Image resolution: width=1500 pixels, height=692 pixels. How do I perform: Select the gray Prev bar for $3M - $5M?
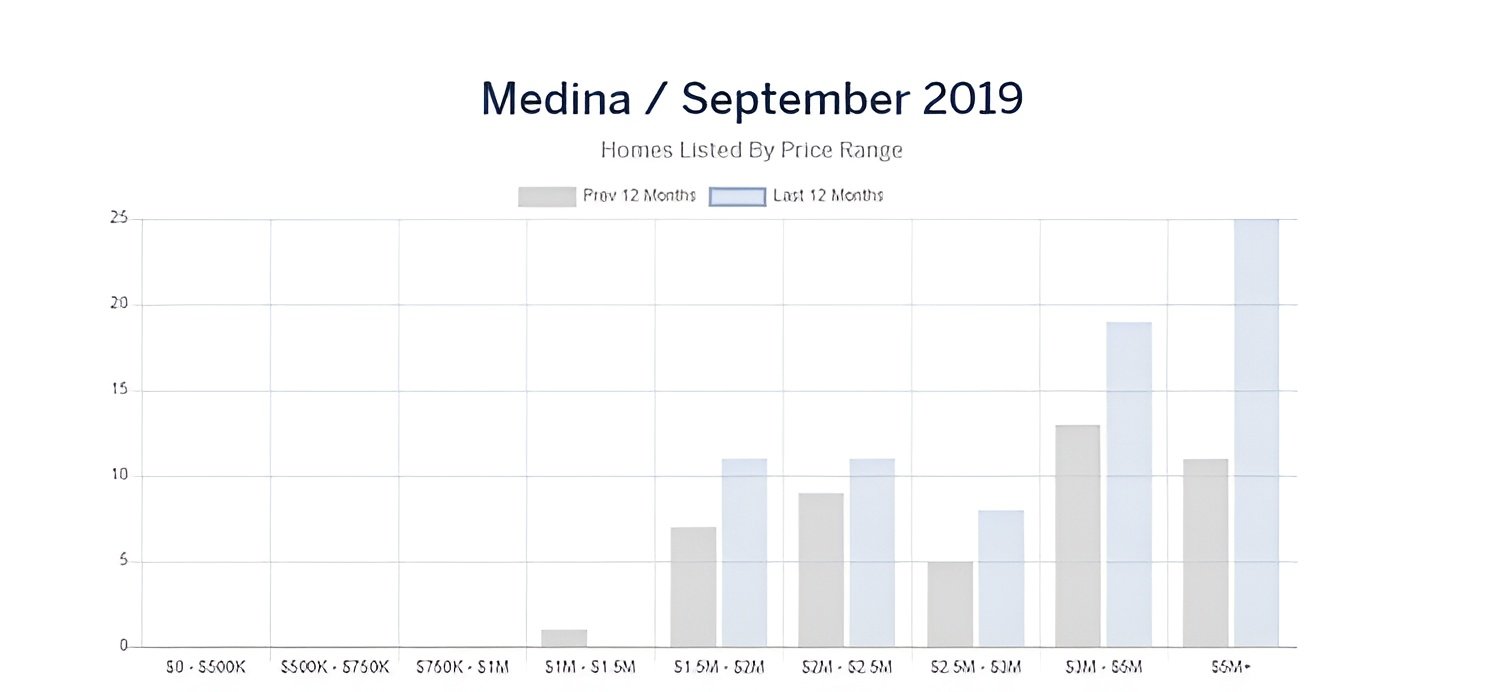tap(1077, 536)
